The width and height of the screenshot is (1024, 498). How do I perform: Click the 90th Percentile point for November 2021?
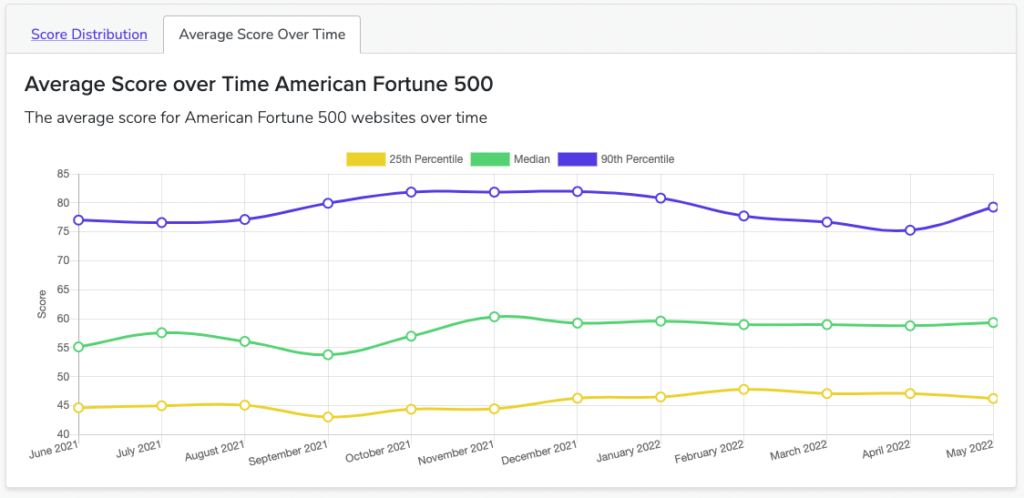pyautogui.click(x=494, y=192)
